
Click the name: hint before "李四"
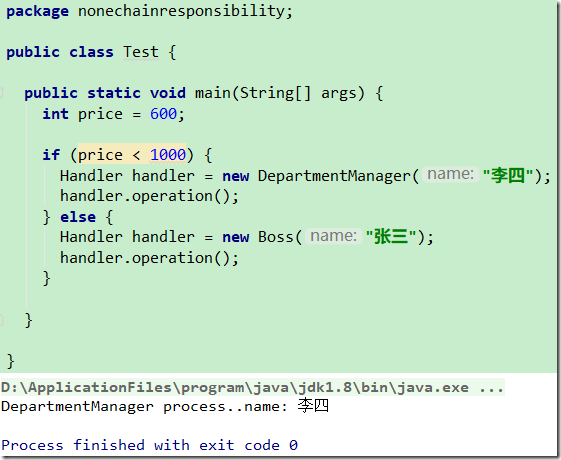[450, 175]
